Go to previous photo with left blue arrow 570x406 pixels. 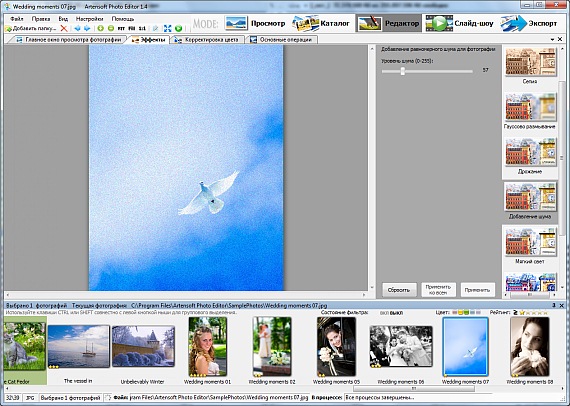77,28
